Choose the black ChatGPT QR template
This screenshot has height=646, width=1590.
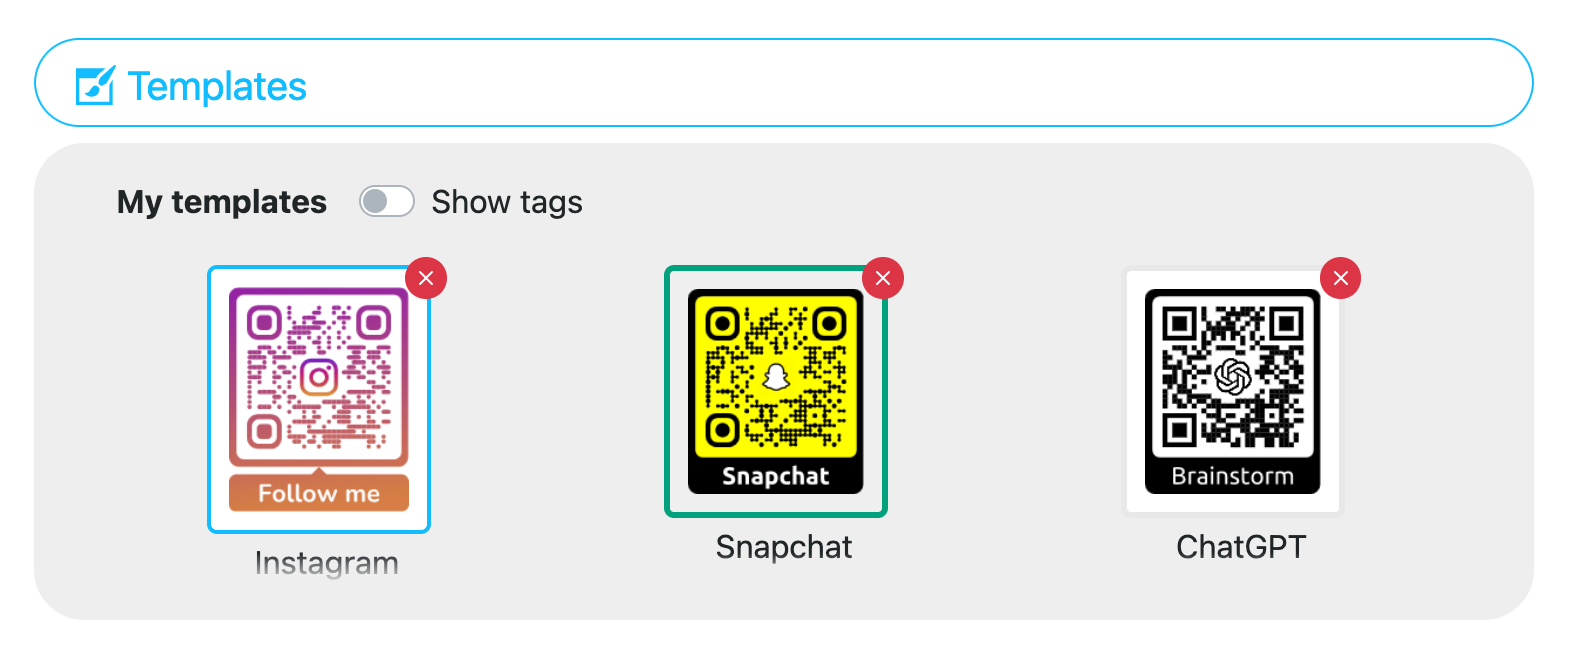(1233, 391)
